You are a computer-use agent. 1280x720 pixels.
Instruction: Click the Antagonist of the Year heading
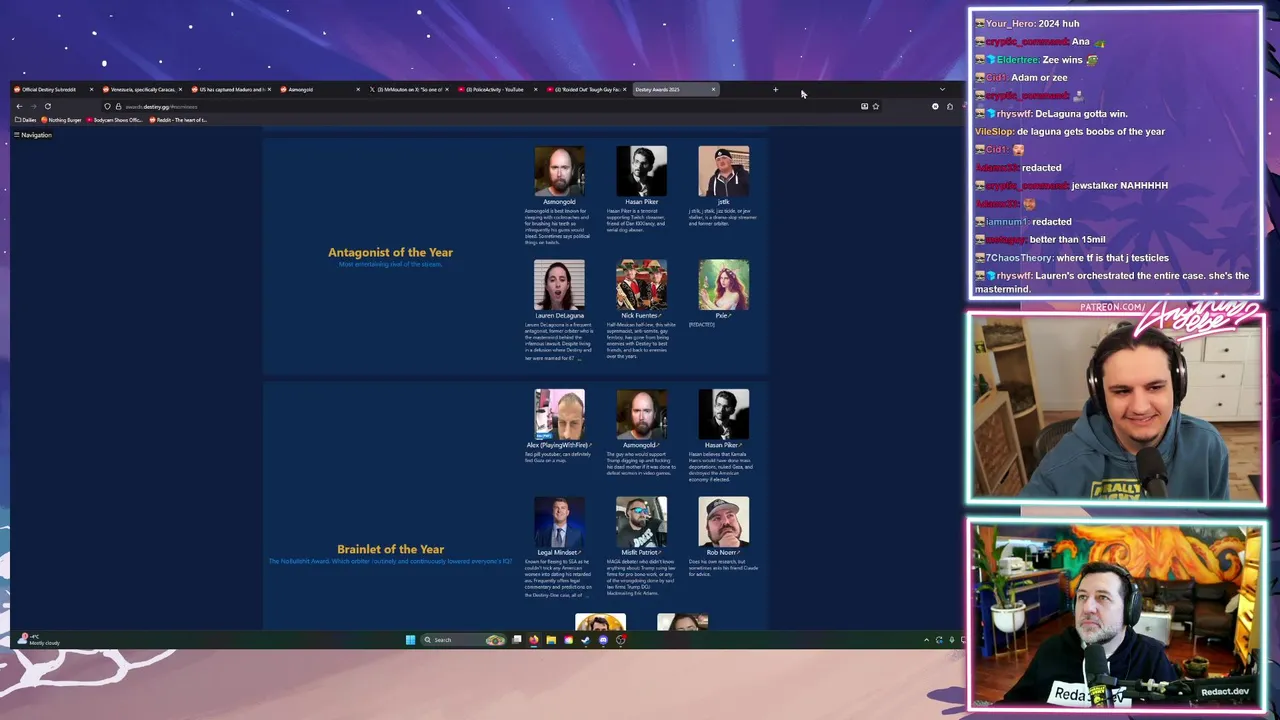[390, 253]
